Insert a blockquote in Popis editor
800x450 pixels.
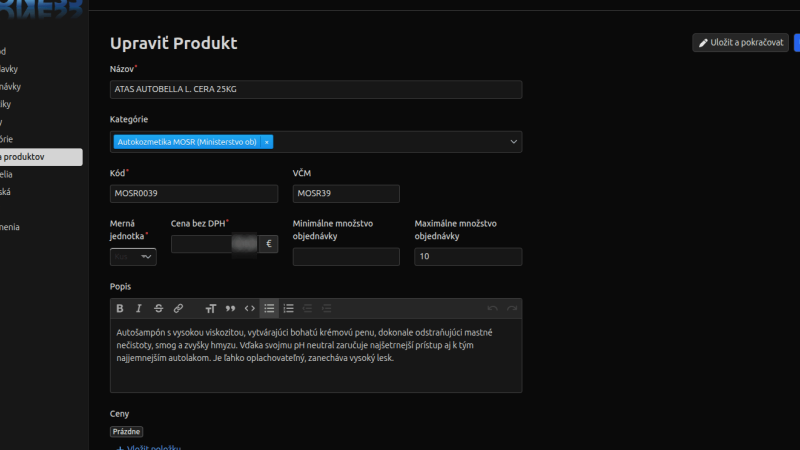[230, 308]
